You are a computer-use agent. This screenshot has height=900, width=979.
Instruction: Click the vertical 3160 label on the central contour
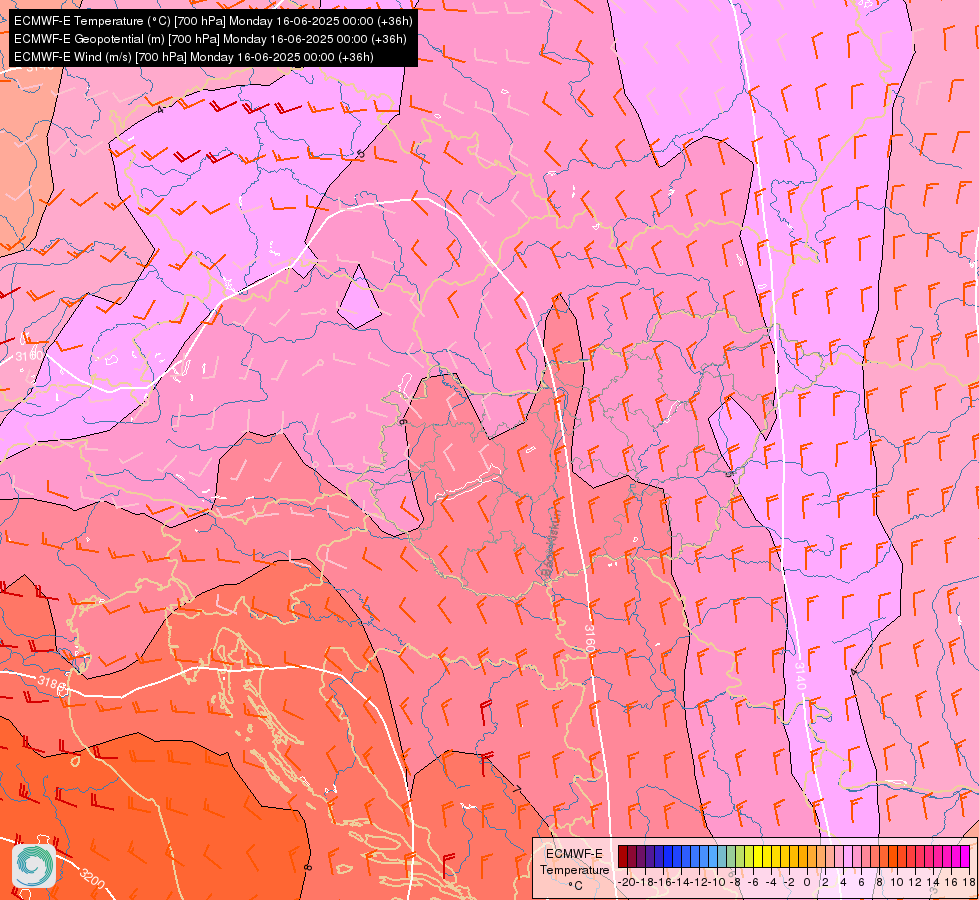coord(589,638)
